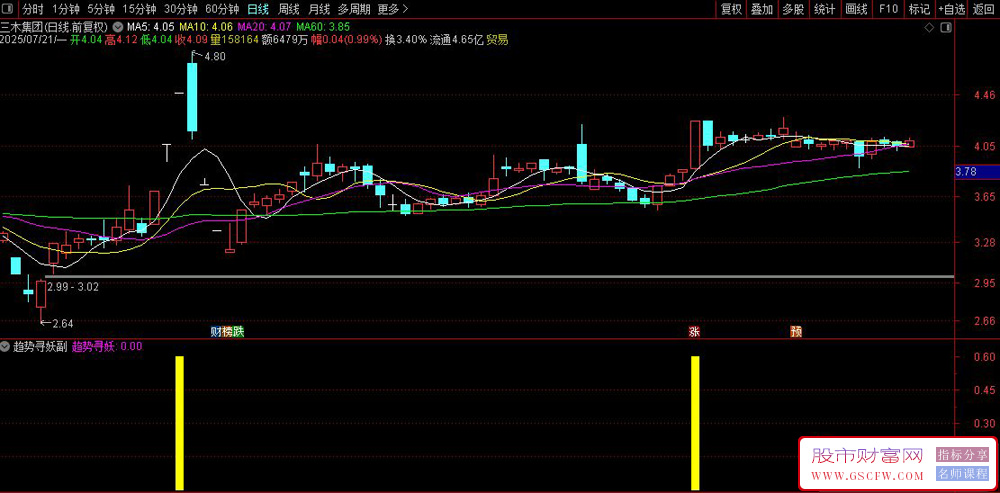Click the 2.99 - 3.02 gap label

coord(73,287)
